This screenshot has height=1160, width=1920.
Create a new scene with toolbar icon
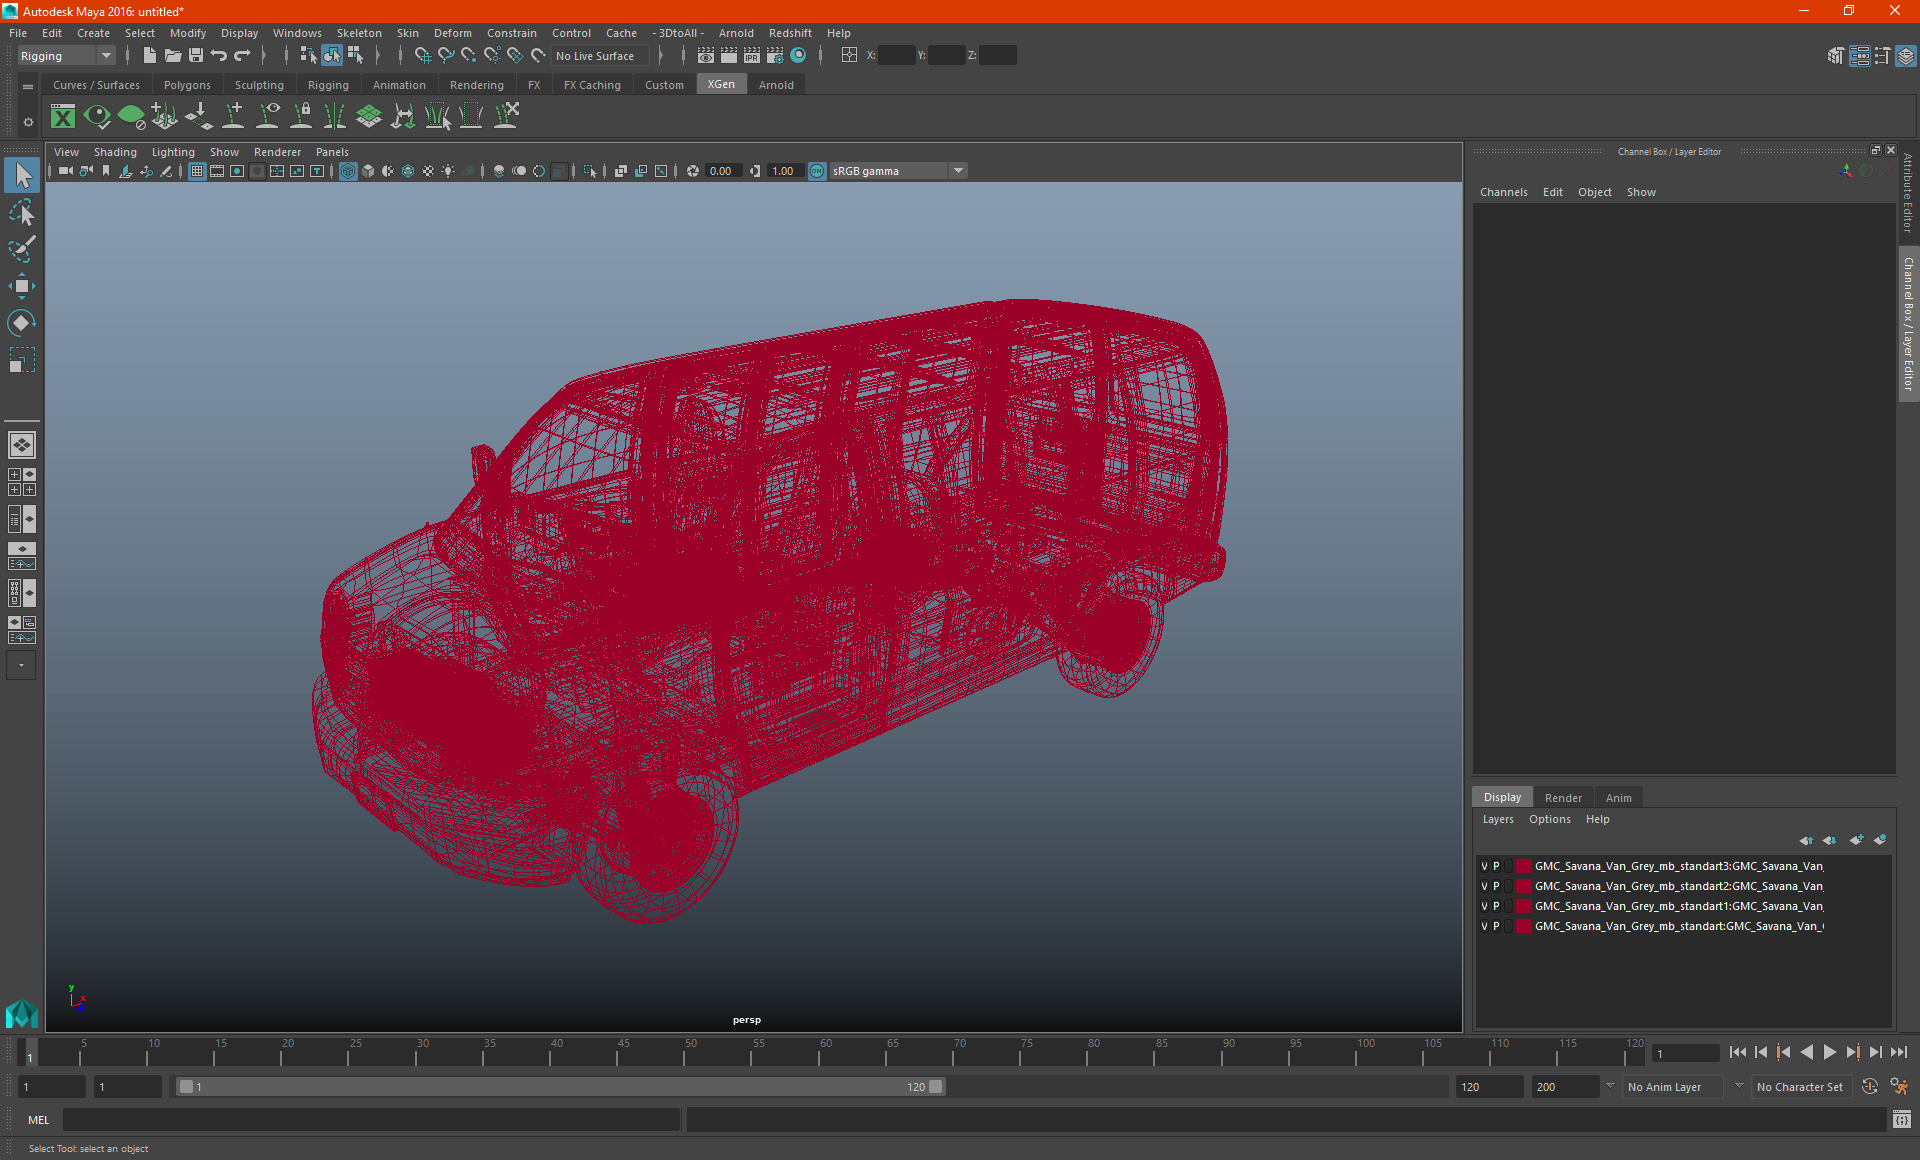[x=149, y=56]
